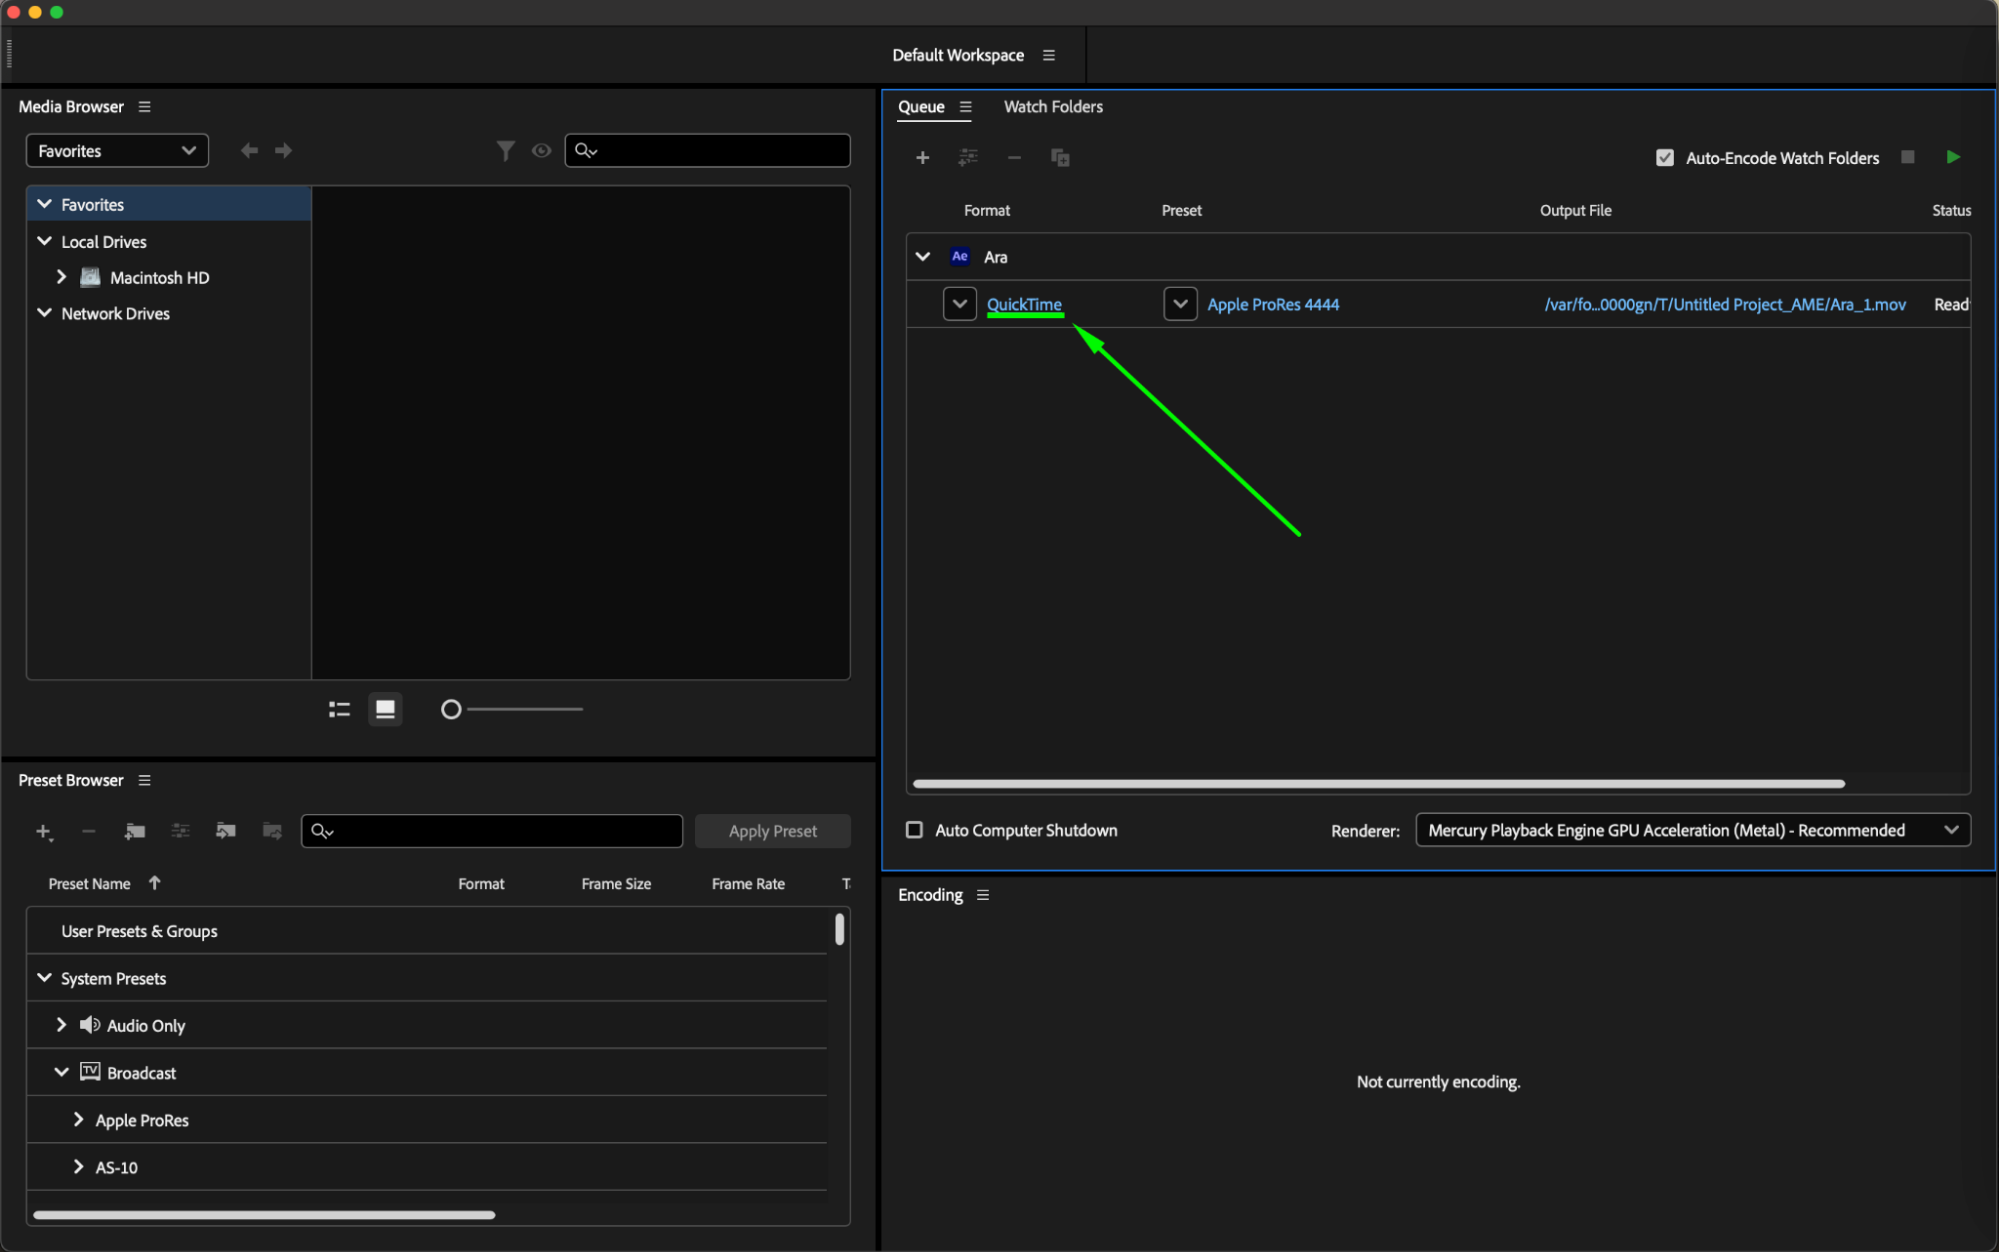Toggle the eye icon in Media Browser
This screenshot has width=1999, height=1253.
coord(541,151)
